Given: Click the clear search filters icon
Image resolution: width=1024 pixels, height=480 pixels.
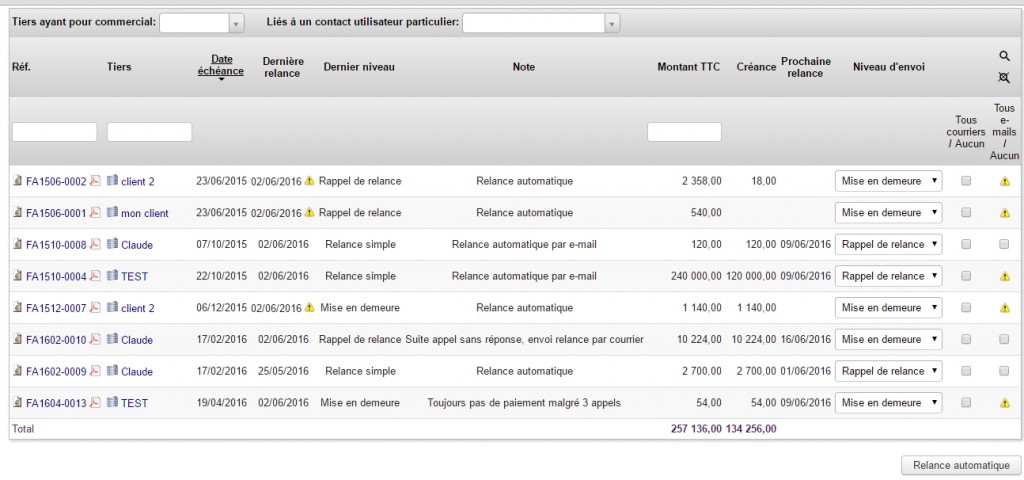Looking at the screenshot, I should [1004, 77].
